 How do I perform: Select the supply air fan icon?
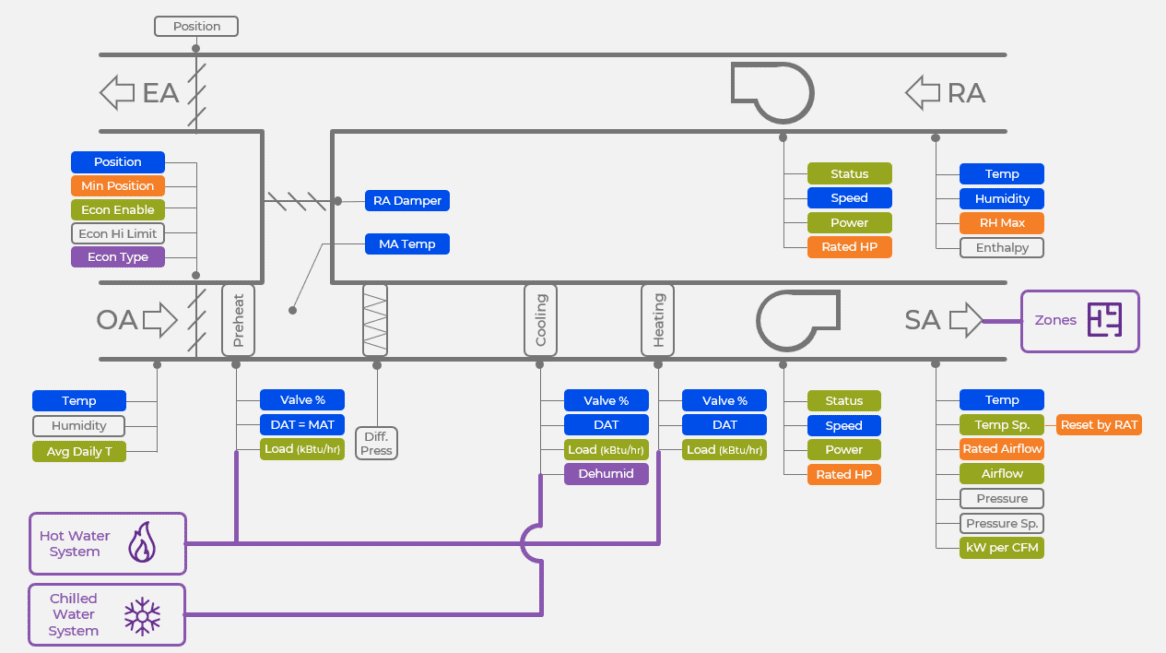pyautogui.click(x=795, y=318)
